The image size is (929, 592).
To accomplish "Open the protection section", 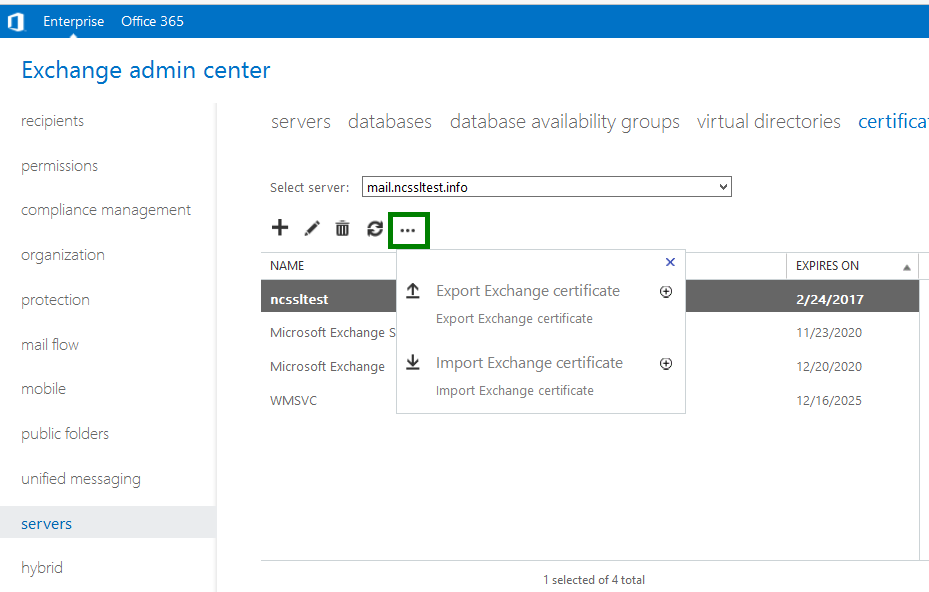I will coord(55,300).
